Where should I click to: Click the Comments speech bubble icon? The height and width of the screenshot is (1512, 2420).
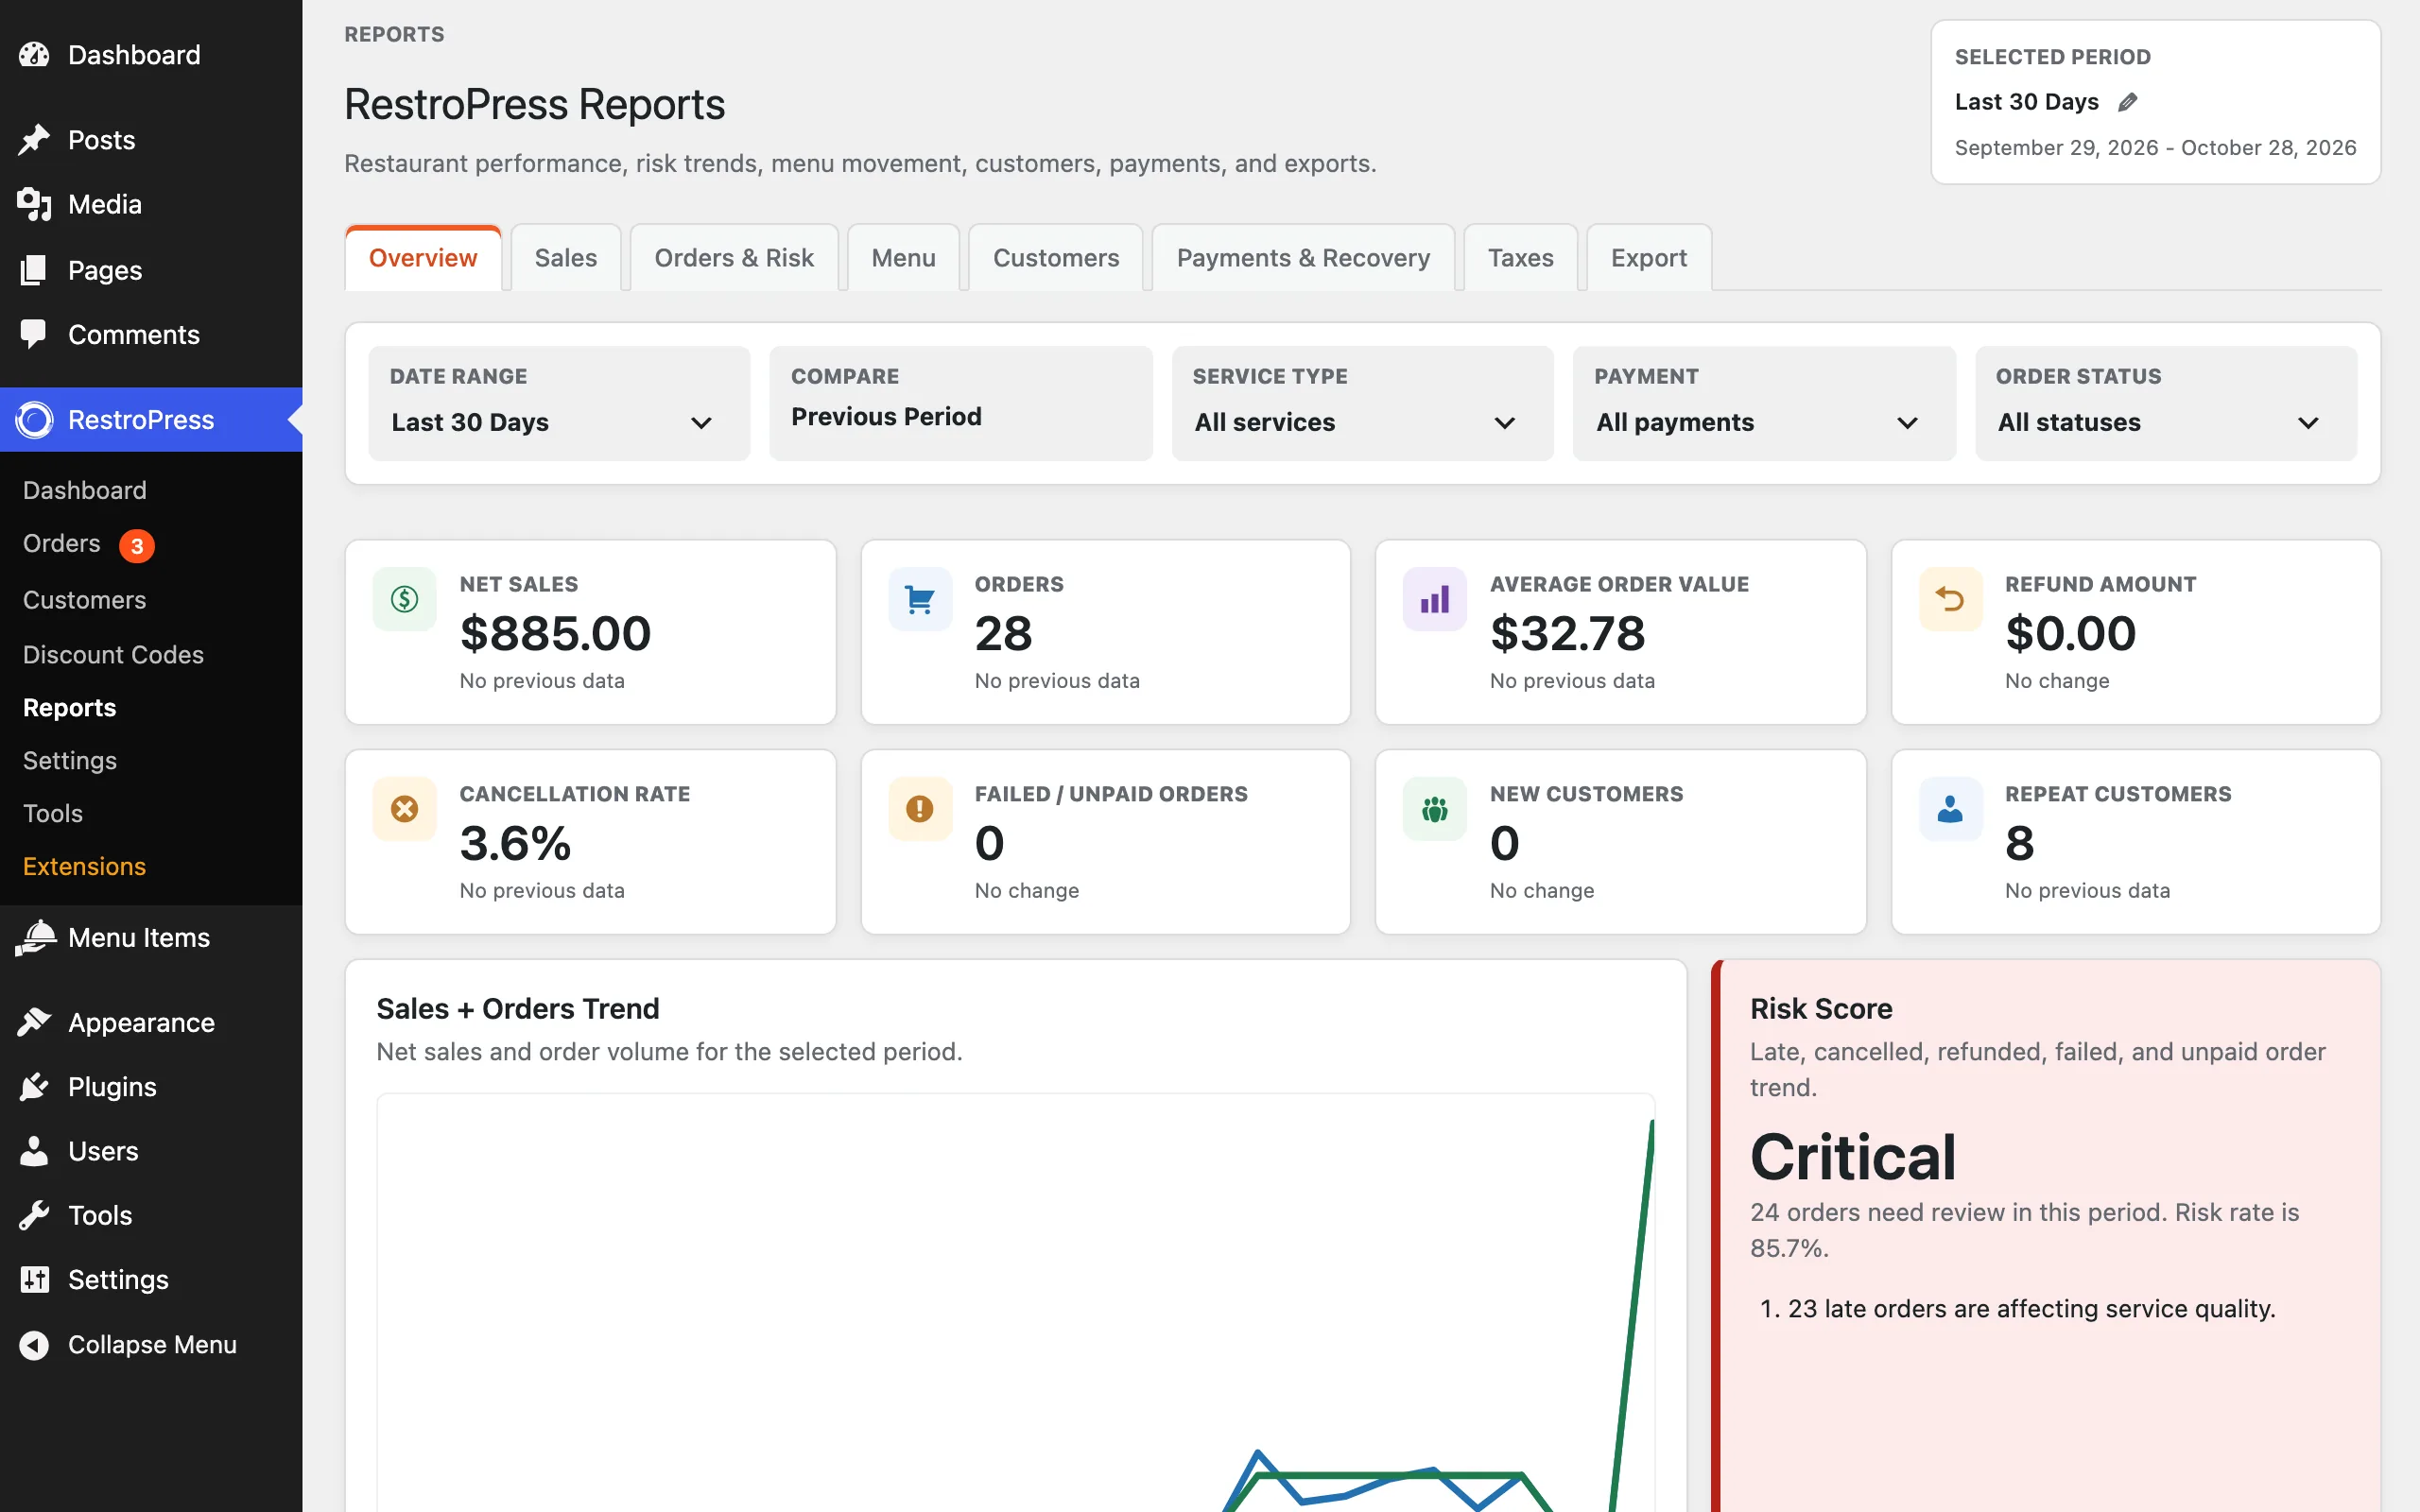(34, 334)
